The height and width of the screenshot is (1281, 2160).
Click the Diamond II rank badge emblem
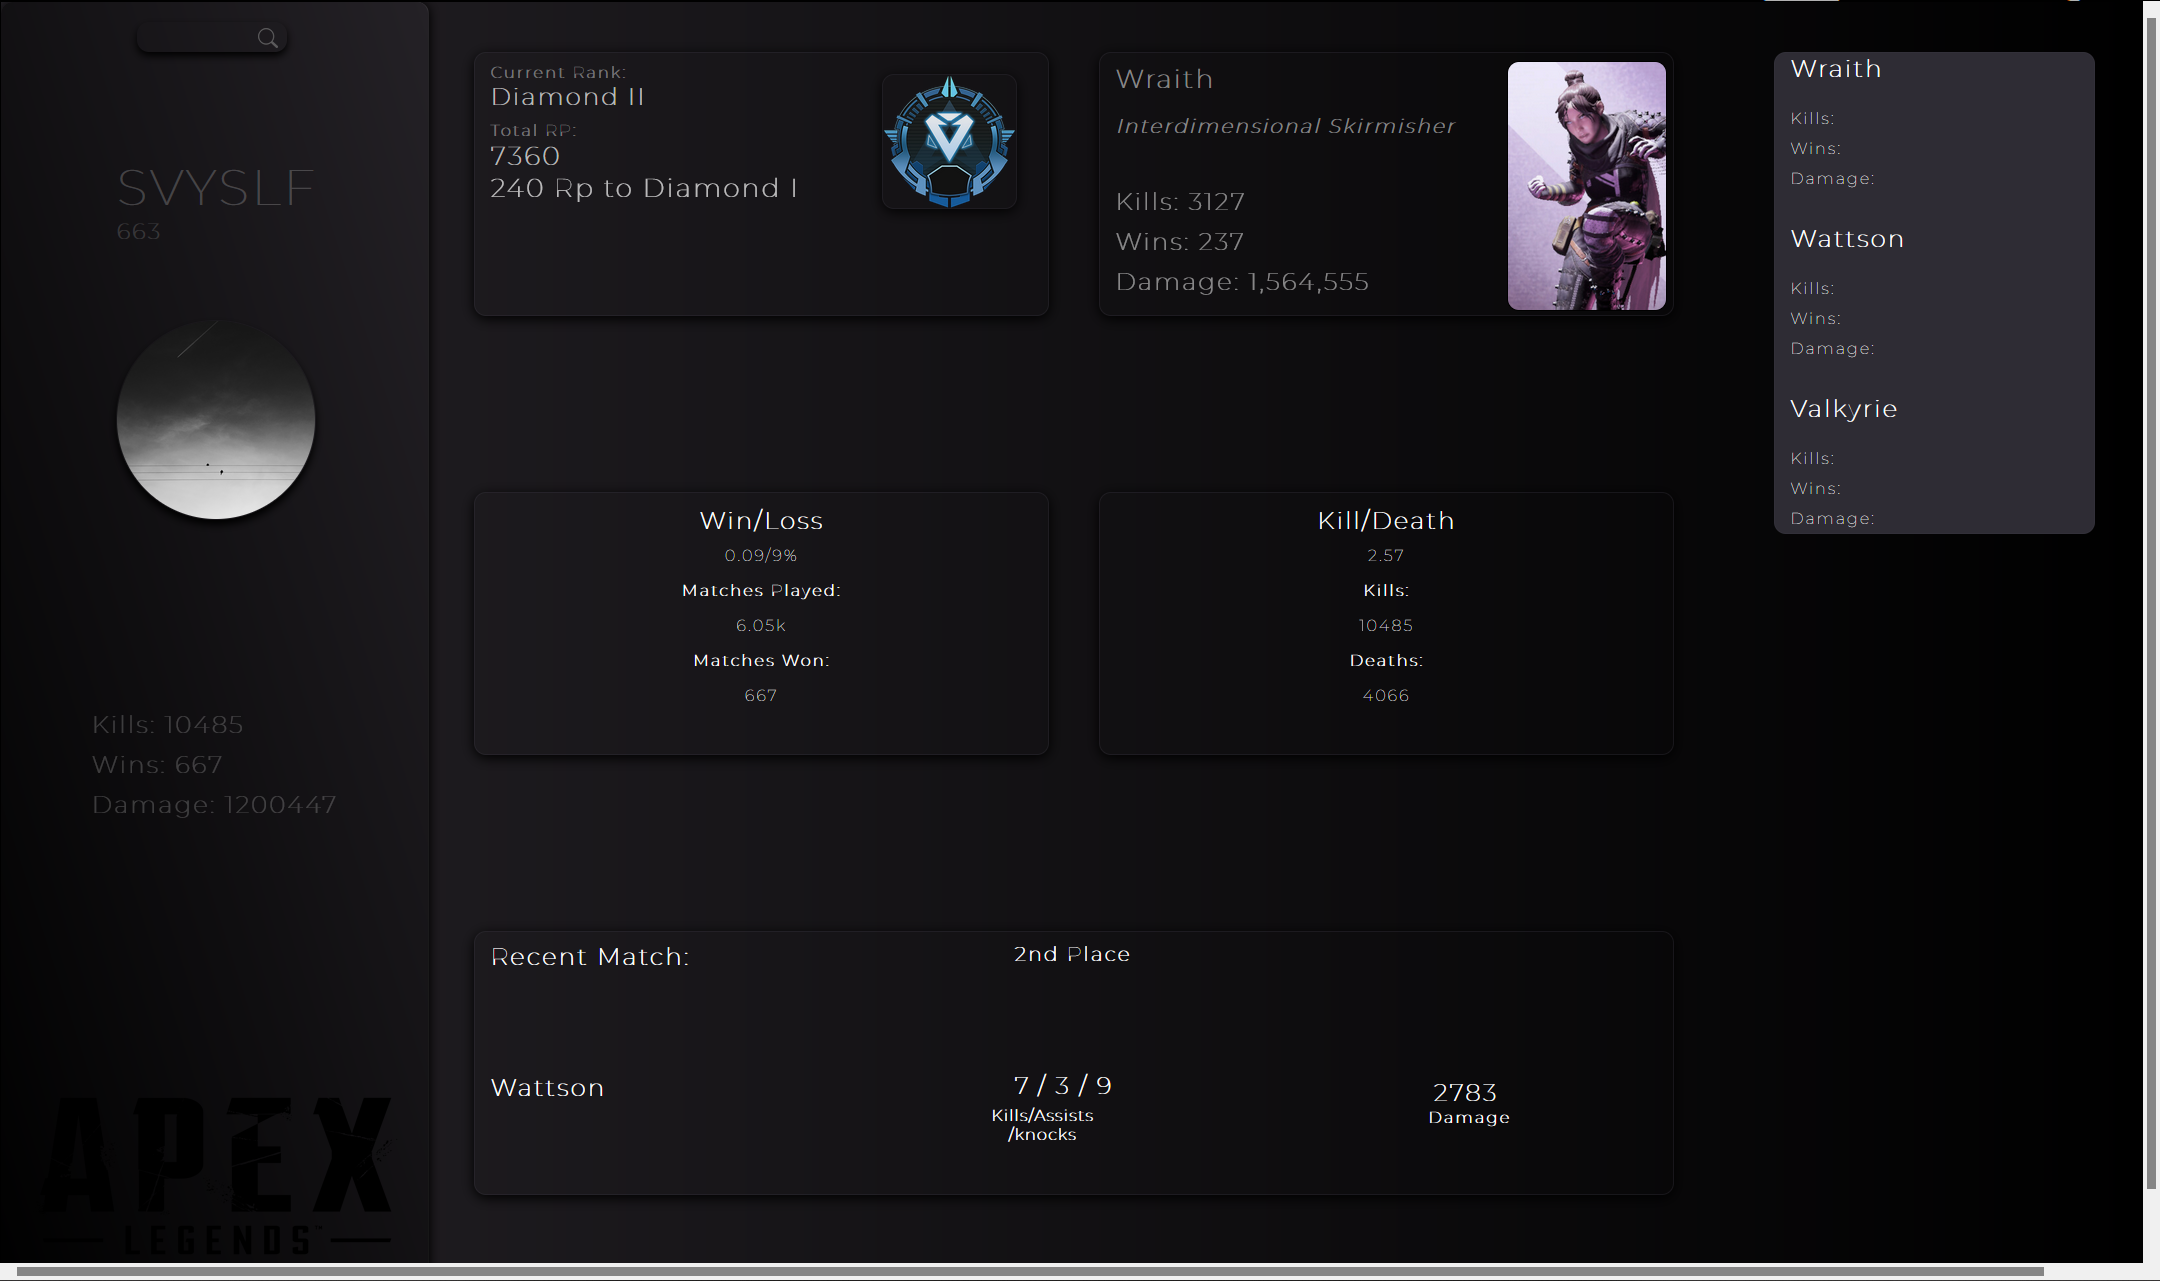pos(948,140)
